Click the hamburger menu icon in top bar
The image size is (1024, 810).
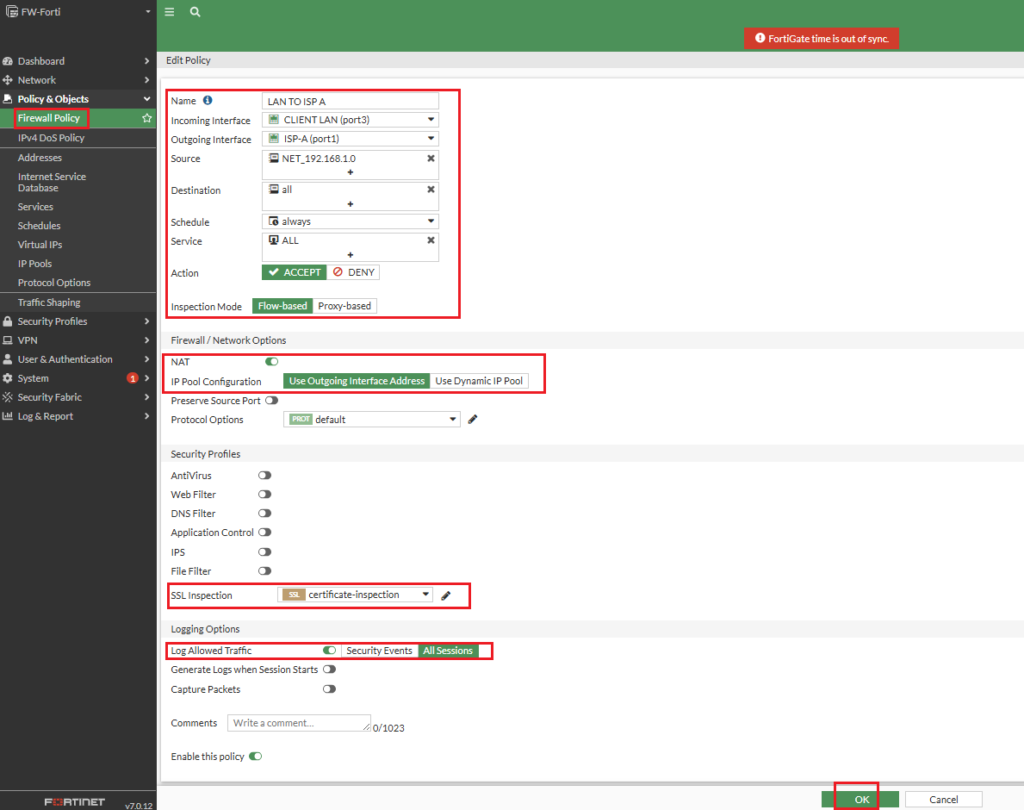tap(169, 12)
